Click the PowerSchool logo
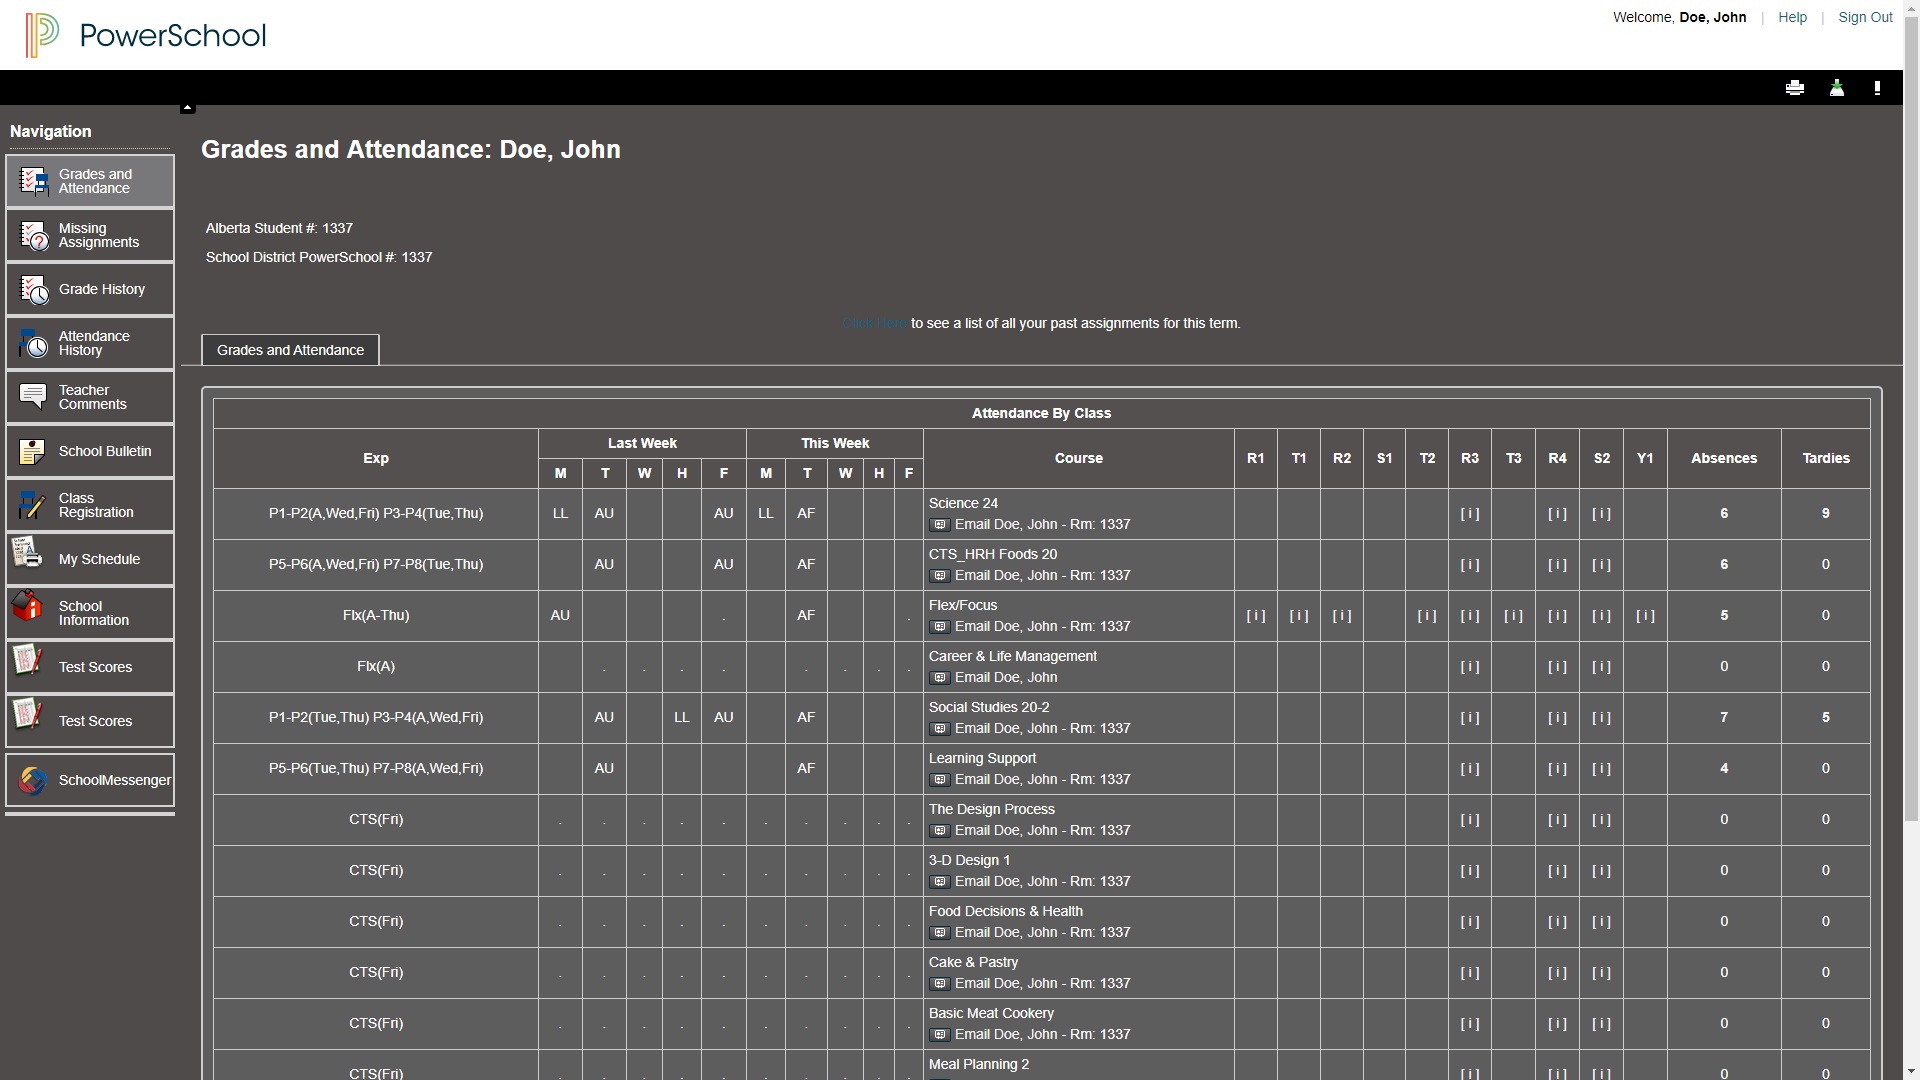The image size is (1920, 1080). [144, 35]
